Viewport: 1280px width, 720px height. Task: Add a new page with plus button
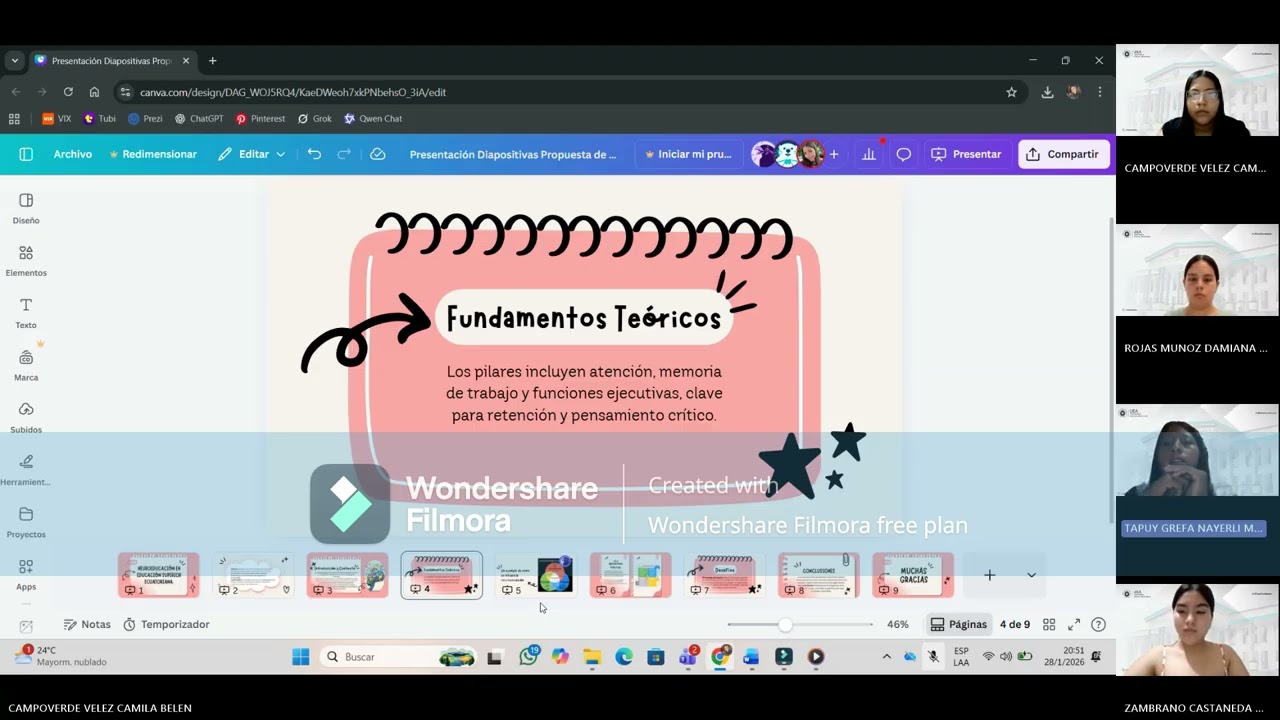pos(989,575)
